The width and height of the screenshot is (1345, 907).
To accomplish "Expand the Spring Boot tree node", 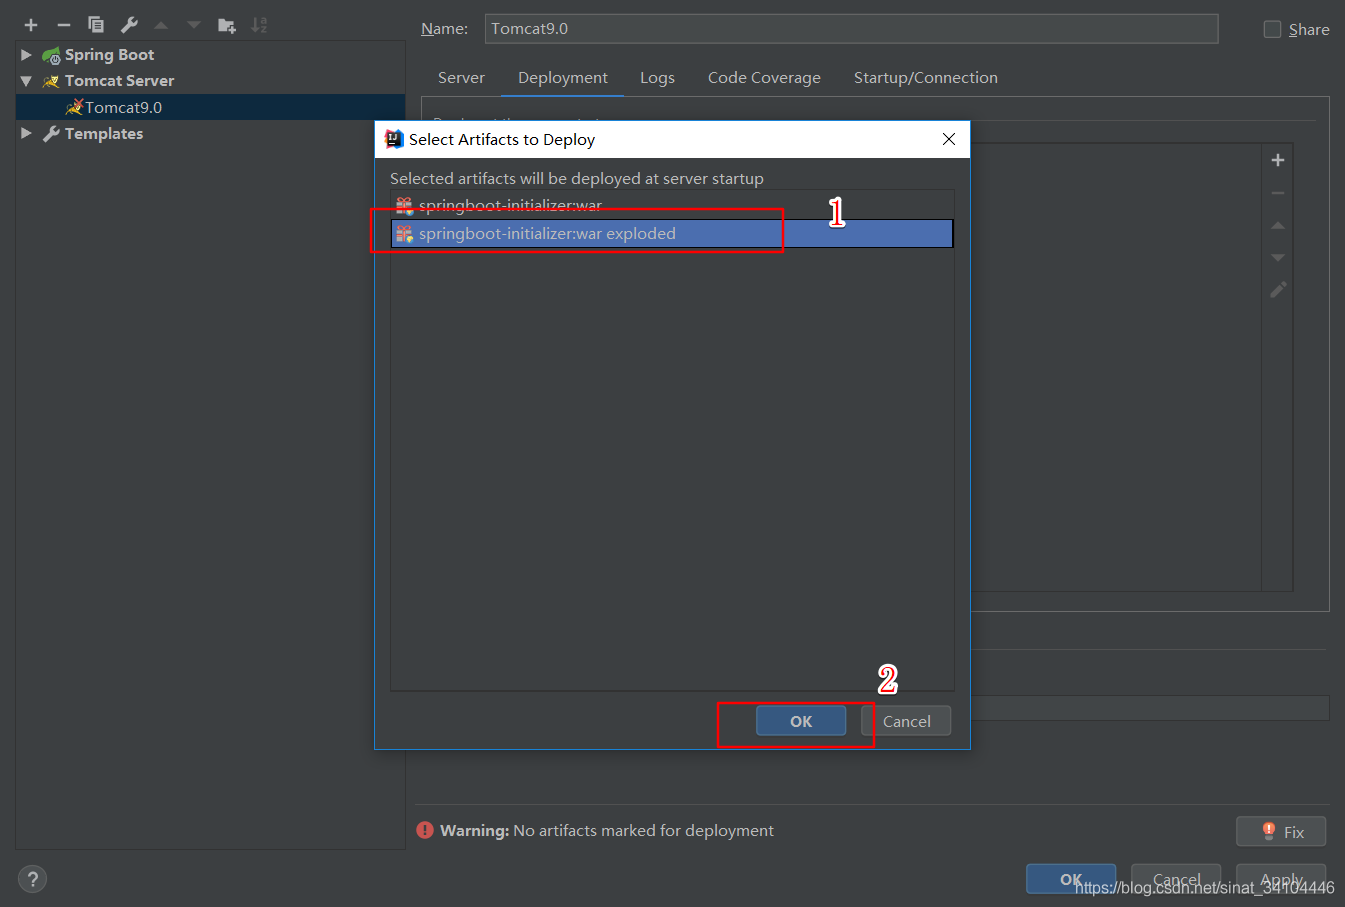I will [x=26, y=55].
